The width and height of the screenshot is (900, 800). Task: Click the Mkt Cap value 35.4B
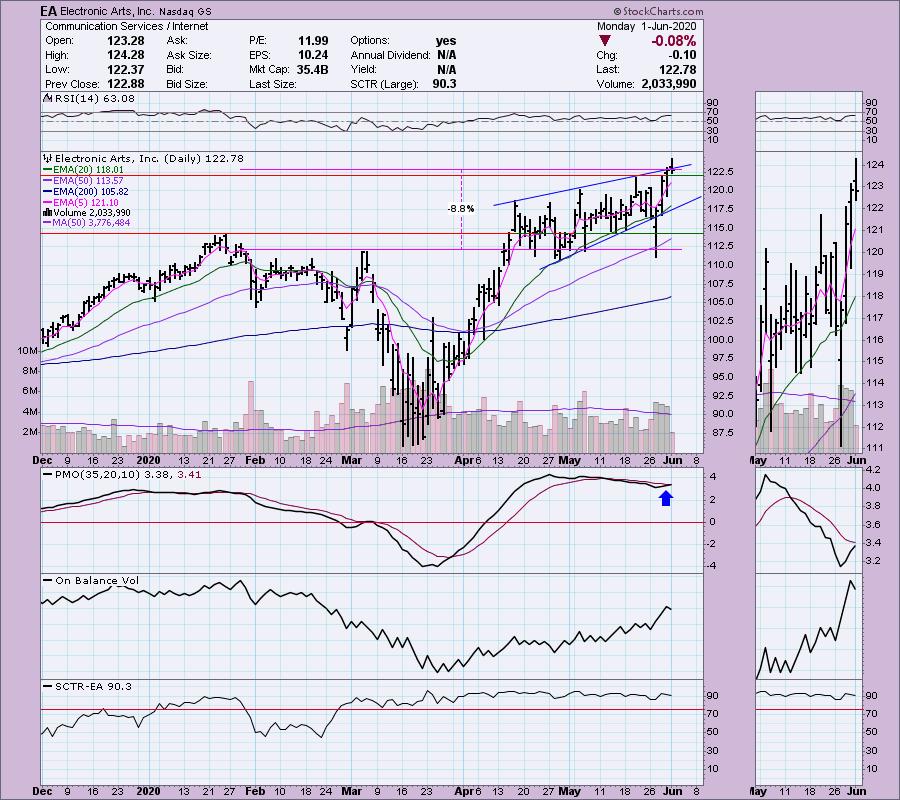(313, 69)
